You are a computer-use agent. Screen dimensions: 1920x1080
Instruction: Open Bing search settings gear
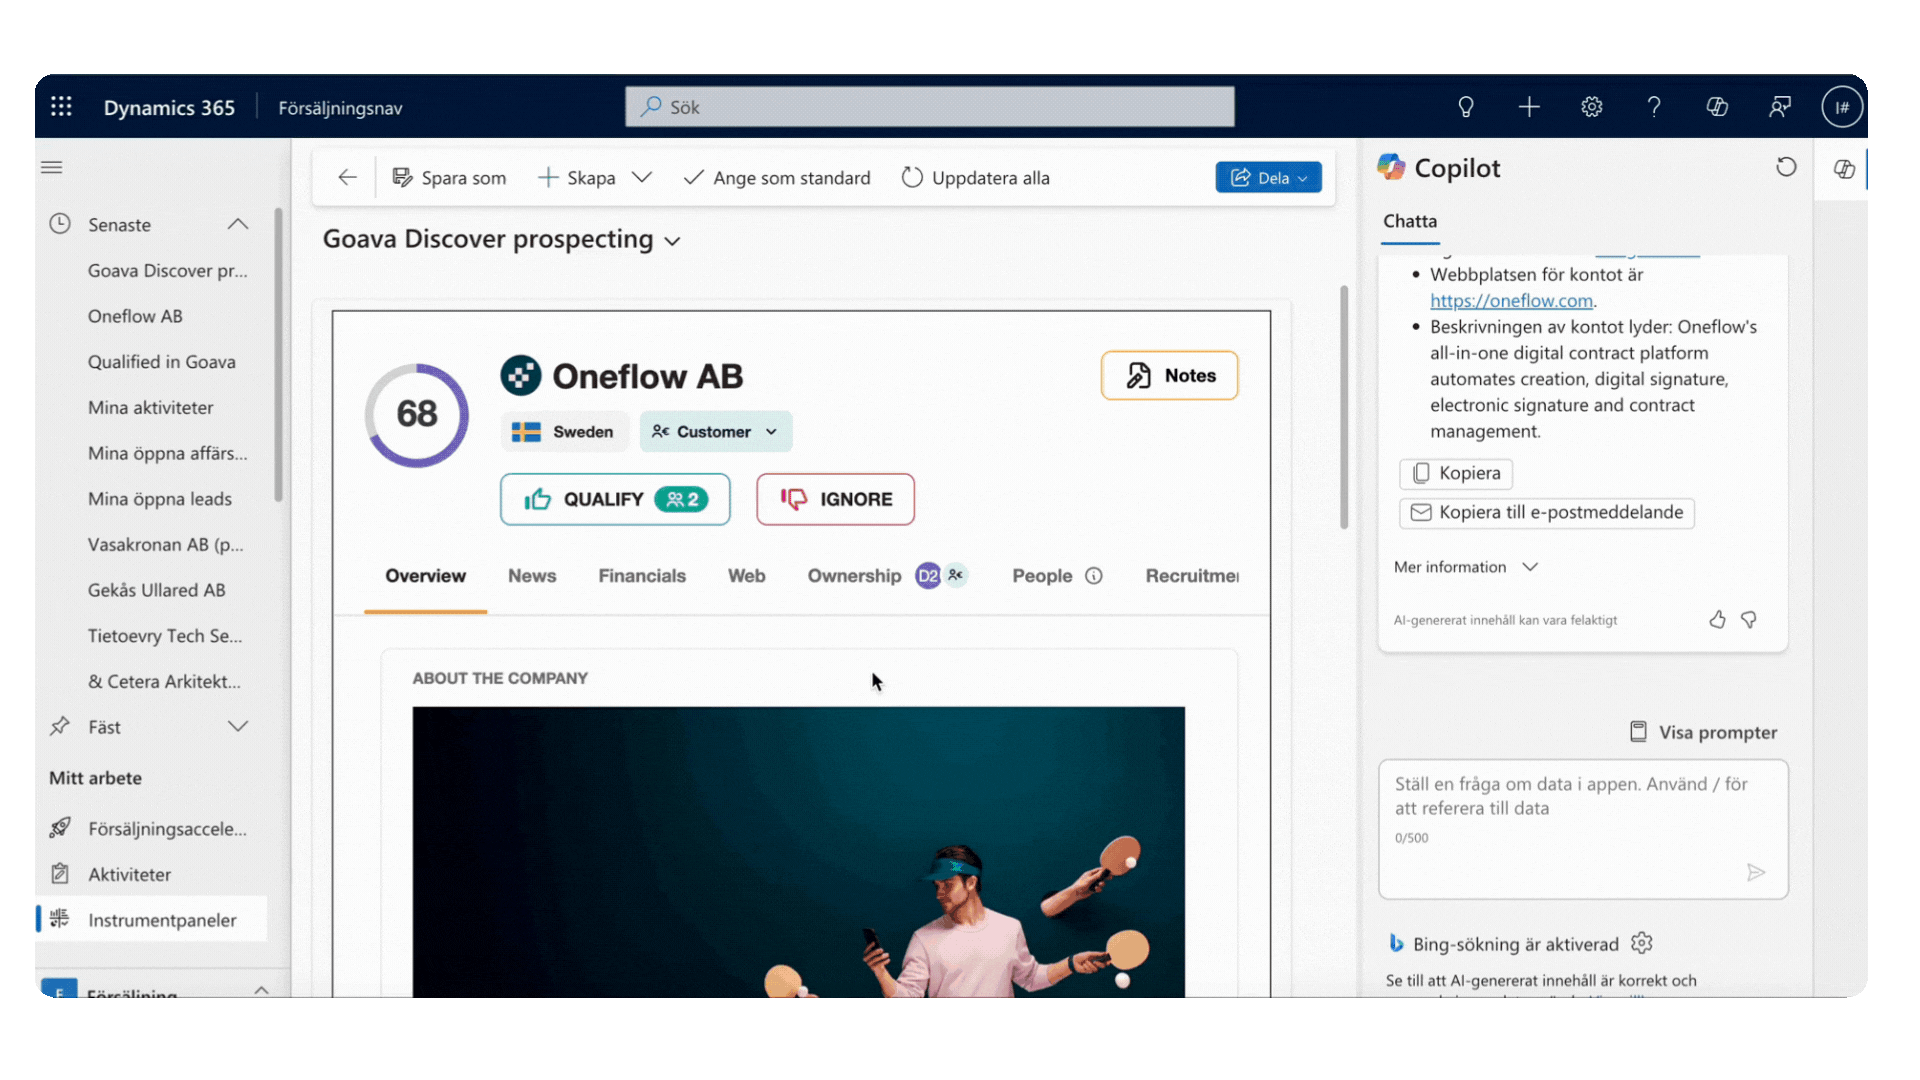click(x=1642, y=943)
